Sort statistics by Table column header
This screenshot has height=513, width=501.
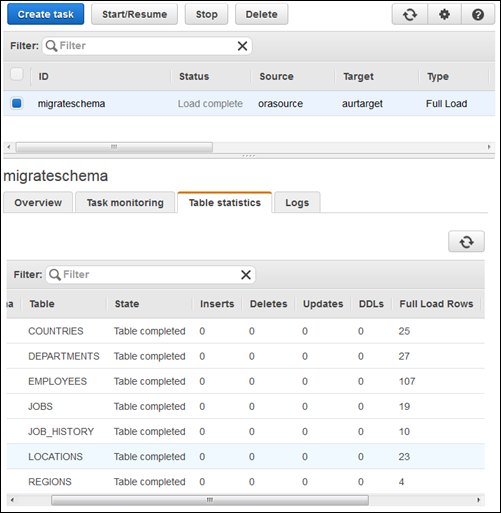42,304
